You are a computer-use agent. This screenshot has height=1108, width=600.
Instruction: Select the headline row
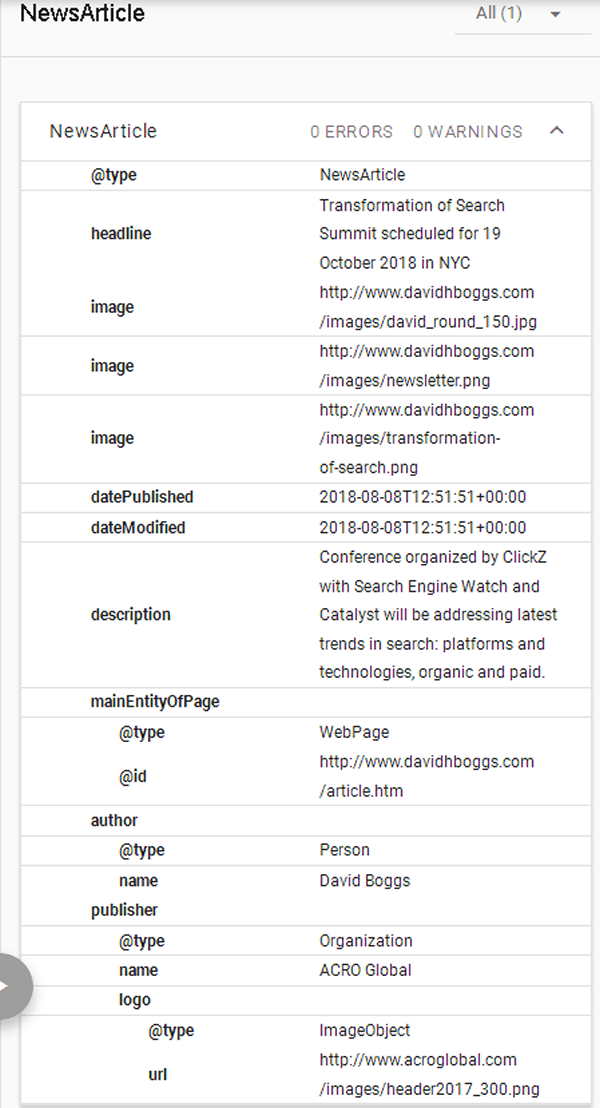click(306, 234)
